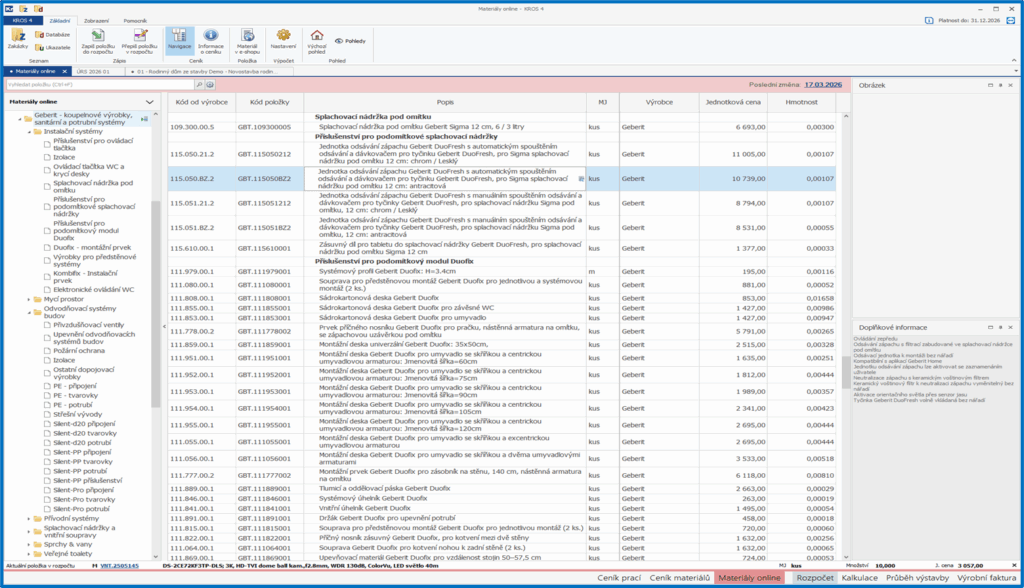
Task: Toggle pin on the Obrázek panel
Action: point(1000,86)
